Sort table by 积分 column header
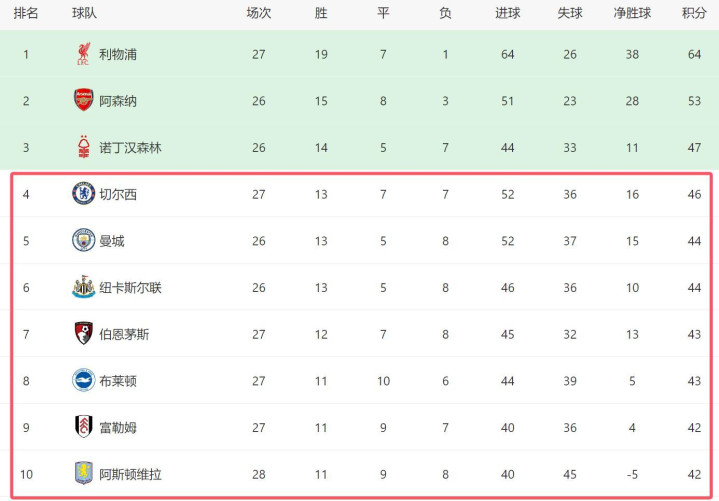This screenshot has height=501, width=719. (694, 14)
